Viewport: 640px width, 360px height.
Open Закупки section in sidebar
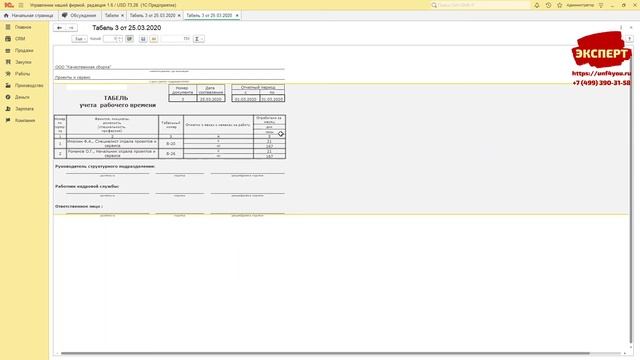pos(24,62)
